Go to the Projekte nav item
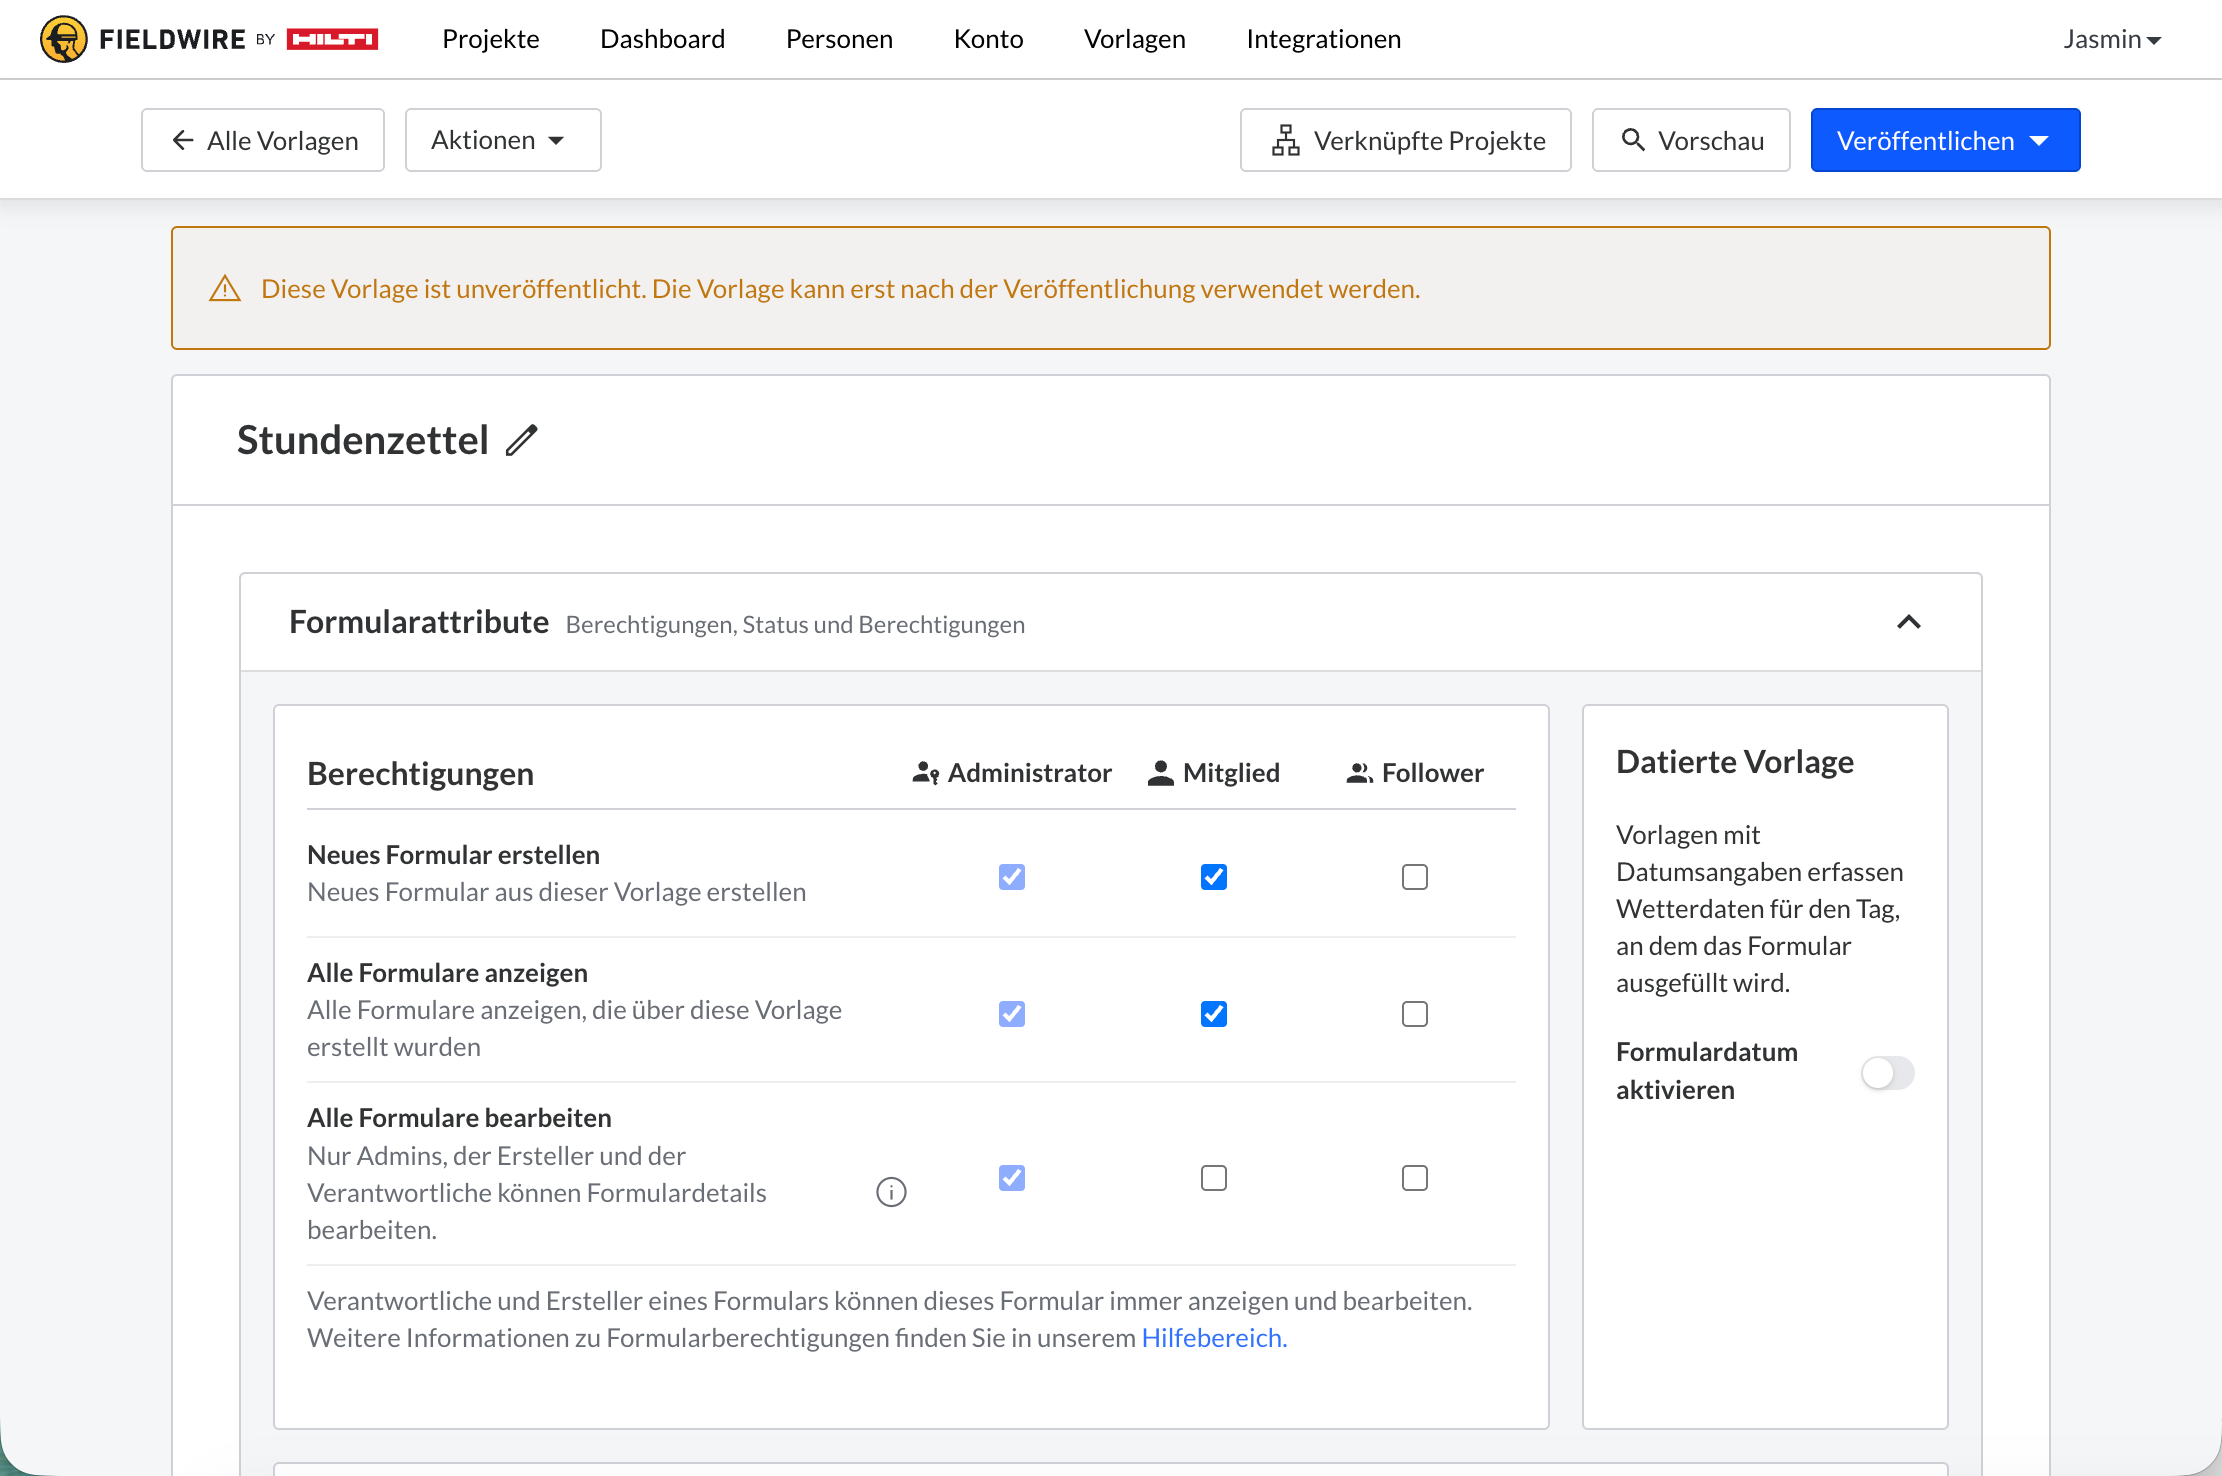This screenshot has height=1476, width=2222. click(x=490, y=39)
